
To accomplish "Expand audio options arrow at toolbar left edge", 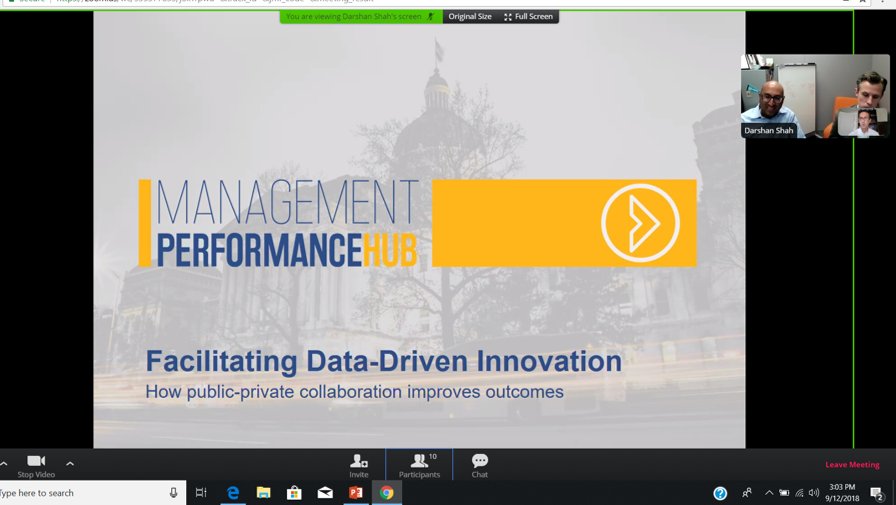I will (3, 464).
